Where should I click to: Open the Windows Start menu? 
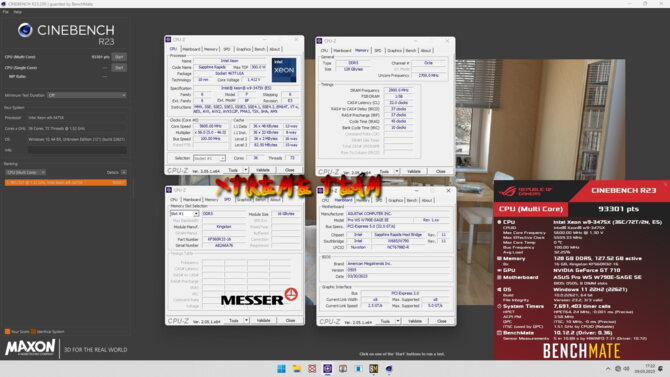[x=281, y=369]
